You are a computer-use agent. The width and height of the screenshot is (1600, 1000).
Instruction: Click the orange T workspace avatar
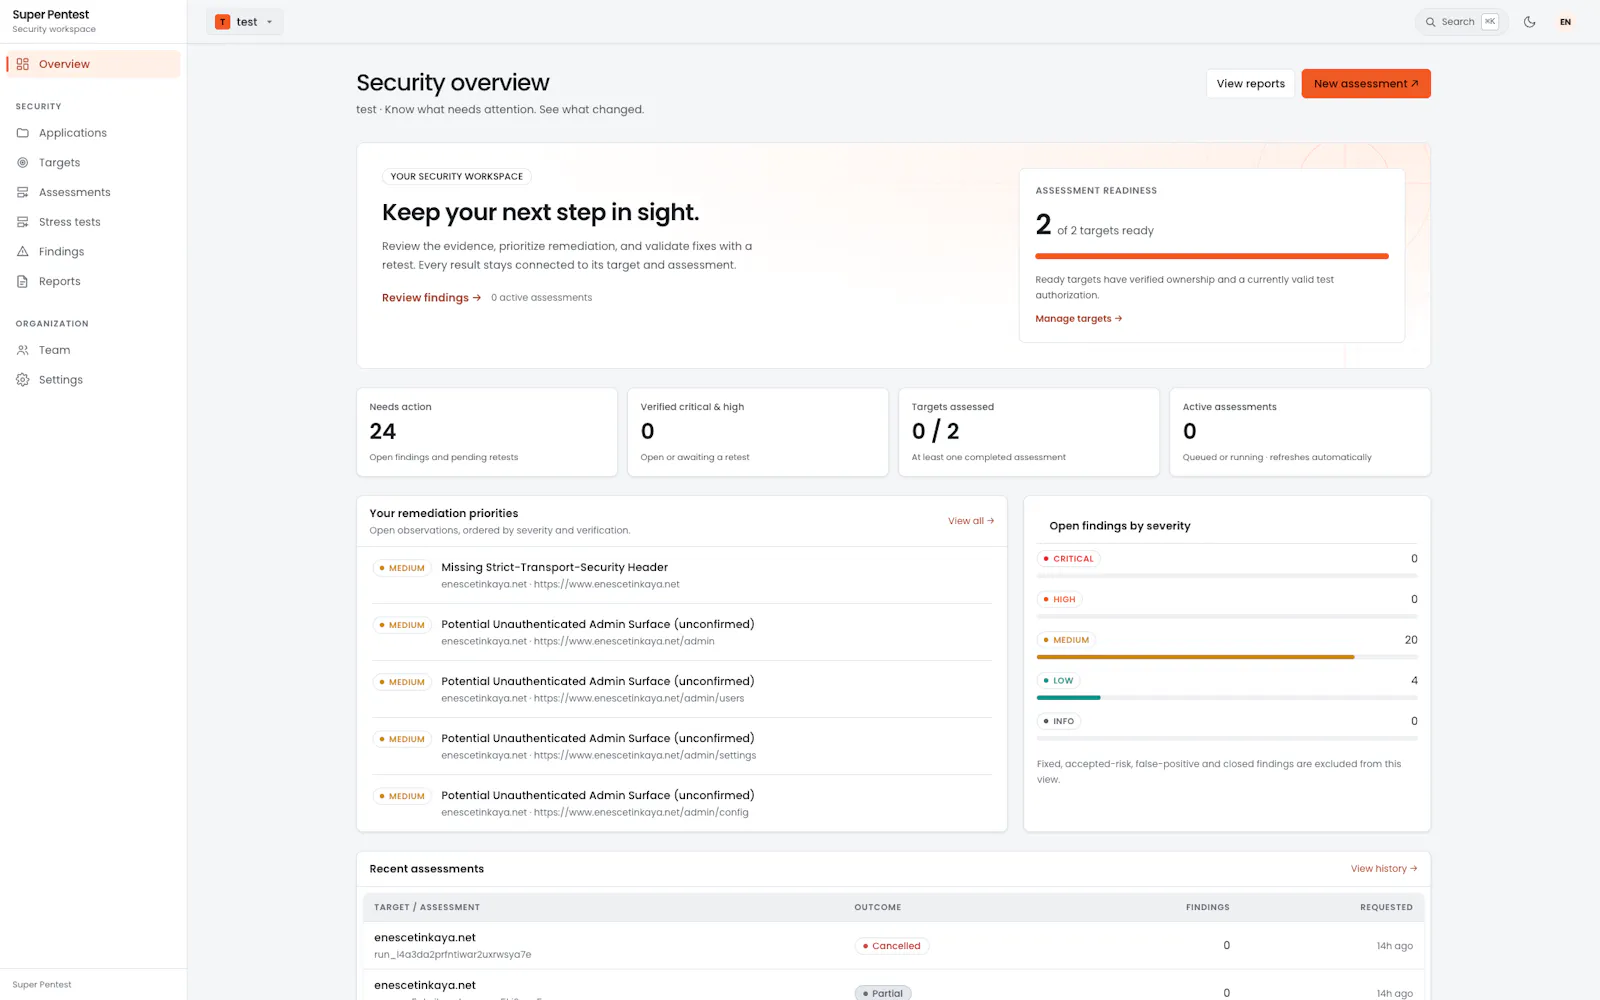222,22
